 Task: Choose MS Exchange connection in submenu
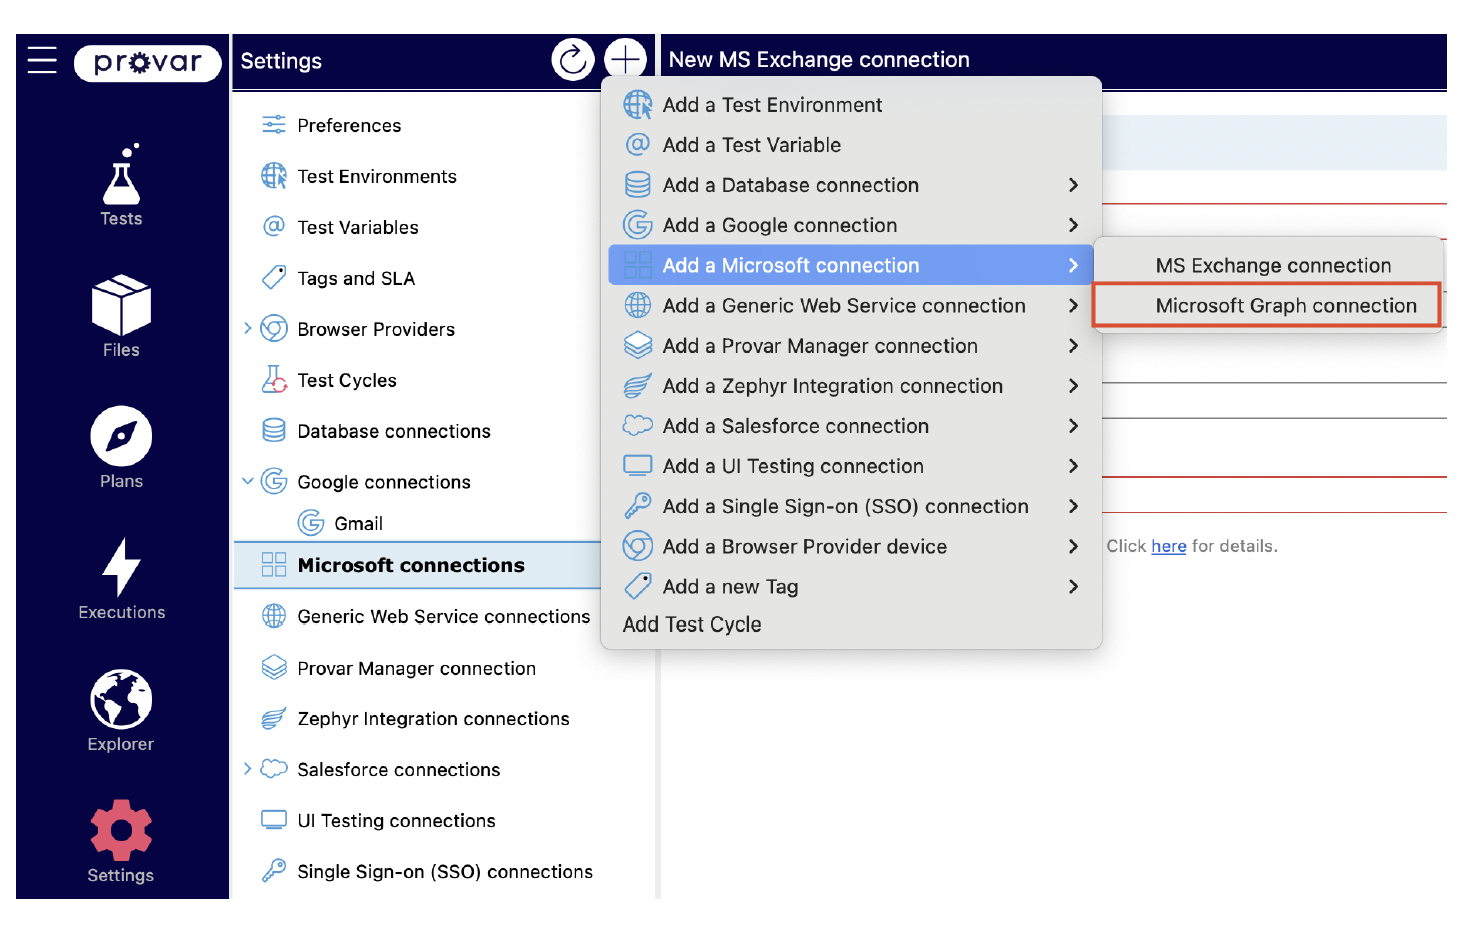click(1267, 265)
